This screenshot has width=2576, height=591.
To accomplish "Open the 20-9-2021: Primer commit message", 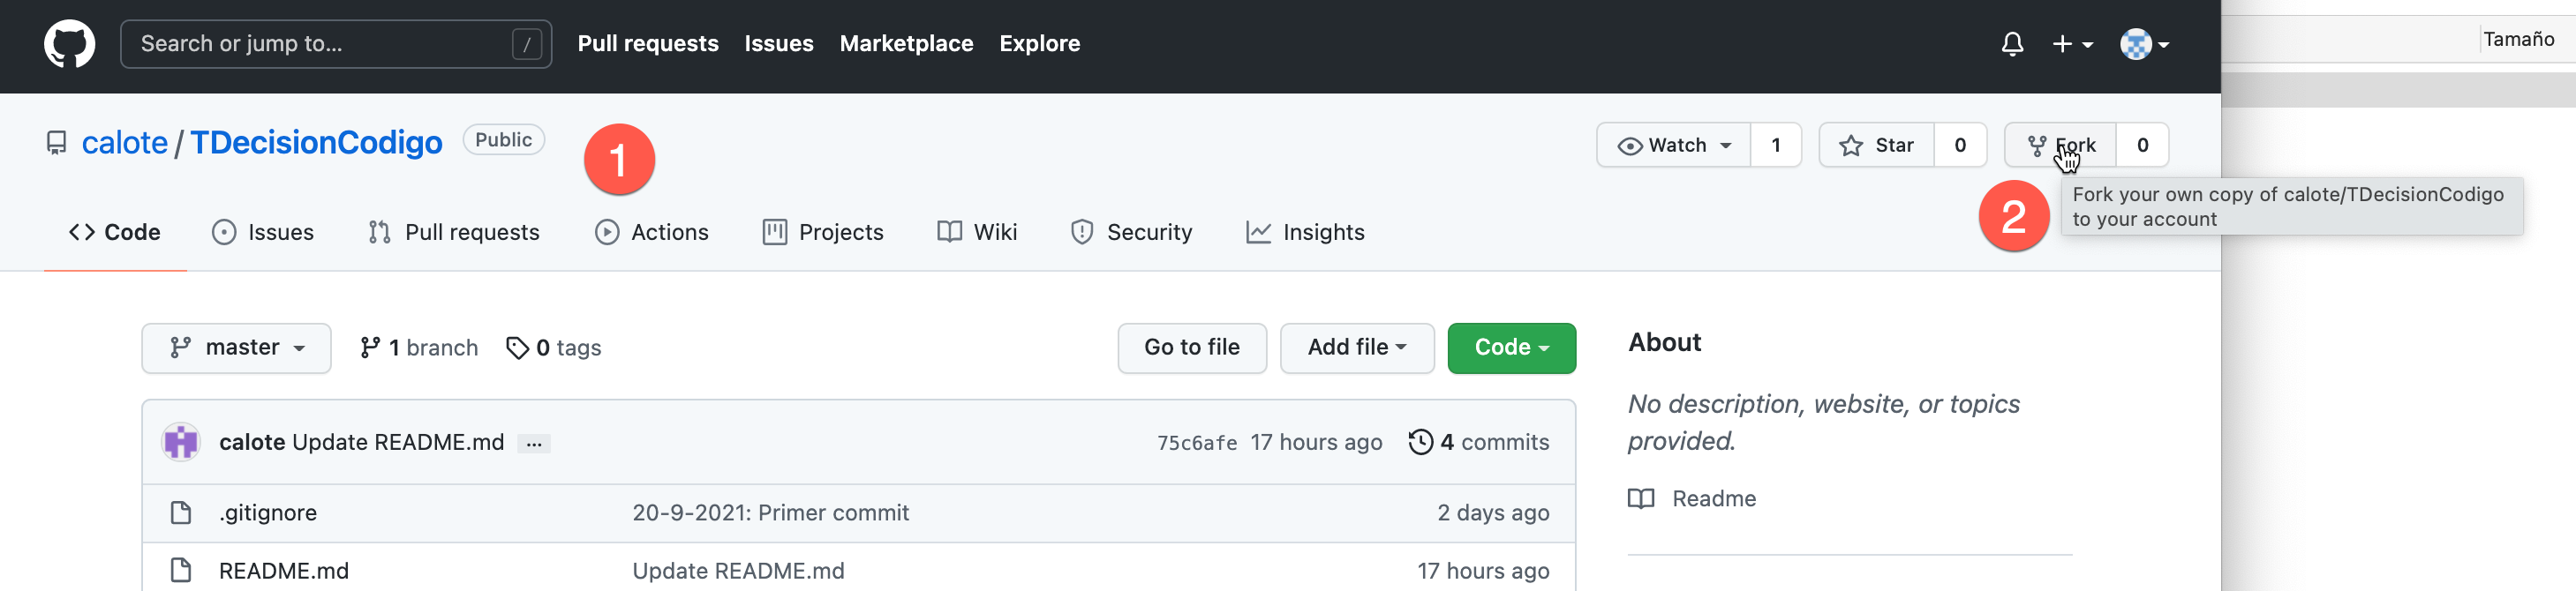I will coord(770,513).
